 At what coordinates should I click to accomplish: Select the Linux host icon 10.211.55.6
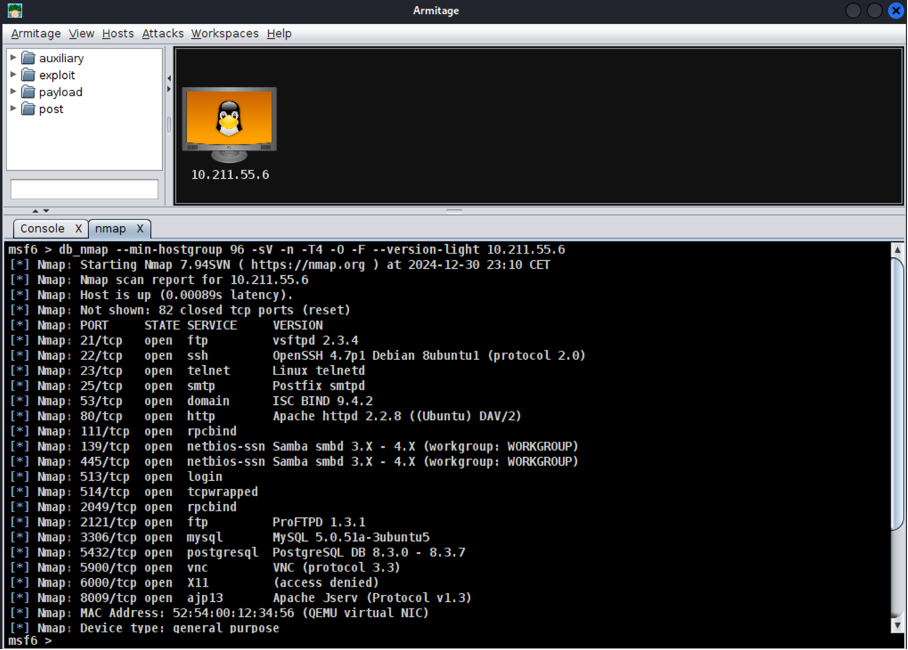click(x=229, y=125)
